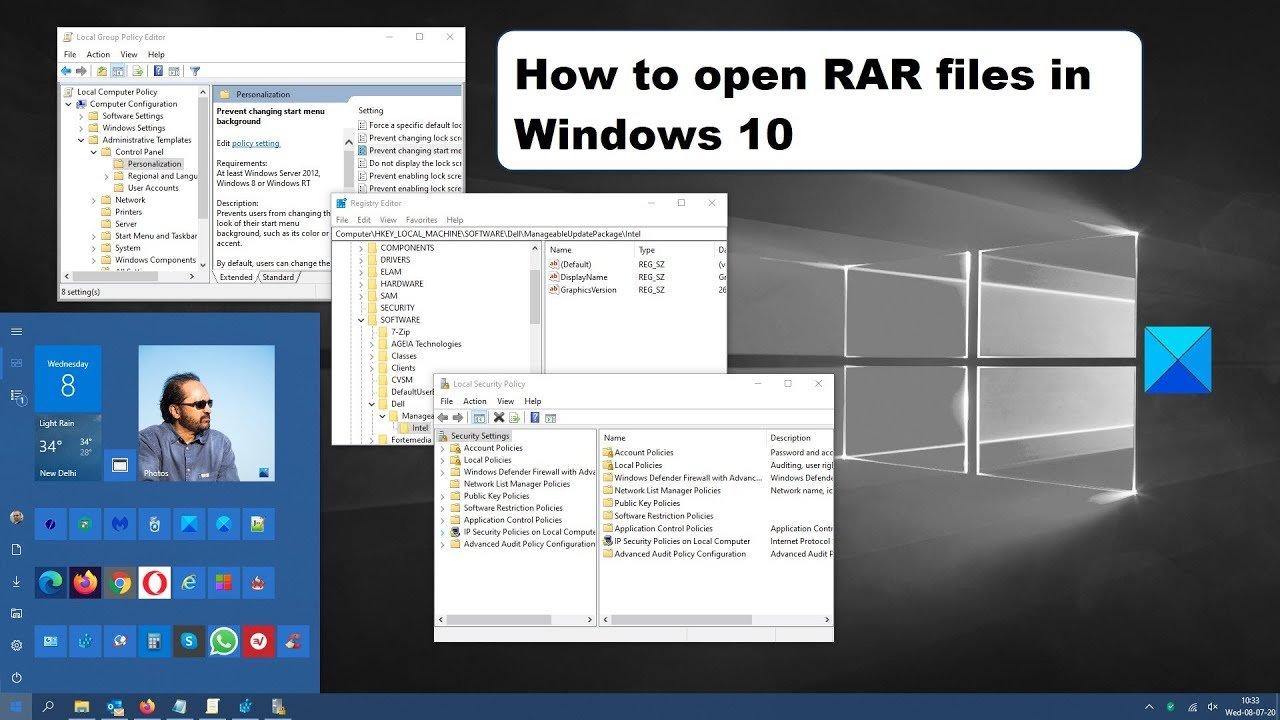This screenshot has height=720, width=1280.
Task: Open Google Chrome tile in Start menu
Action: (x=120, y=582)
